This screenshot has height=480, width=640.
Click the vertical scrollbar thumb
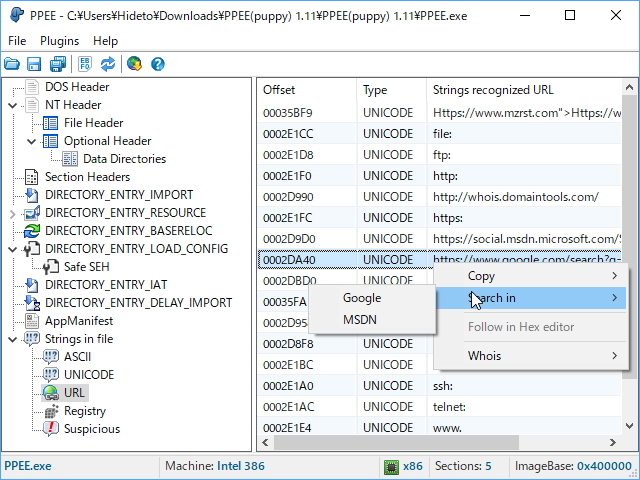629,237
